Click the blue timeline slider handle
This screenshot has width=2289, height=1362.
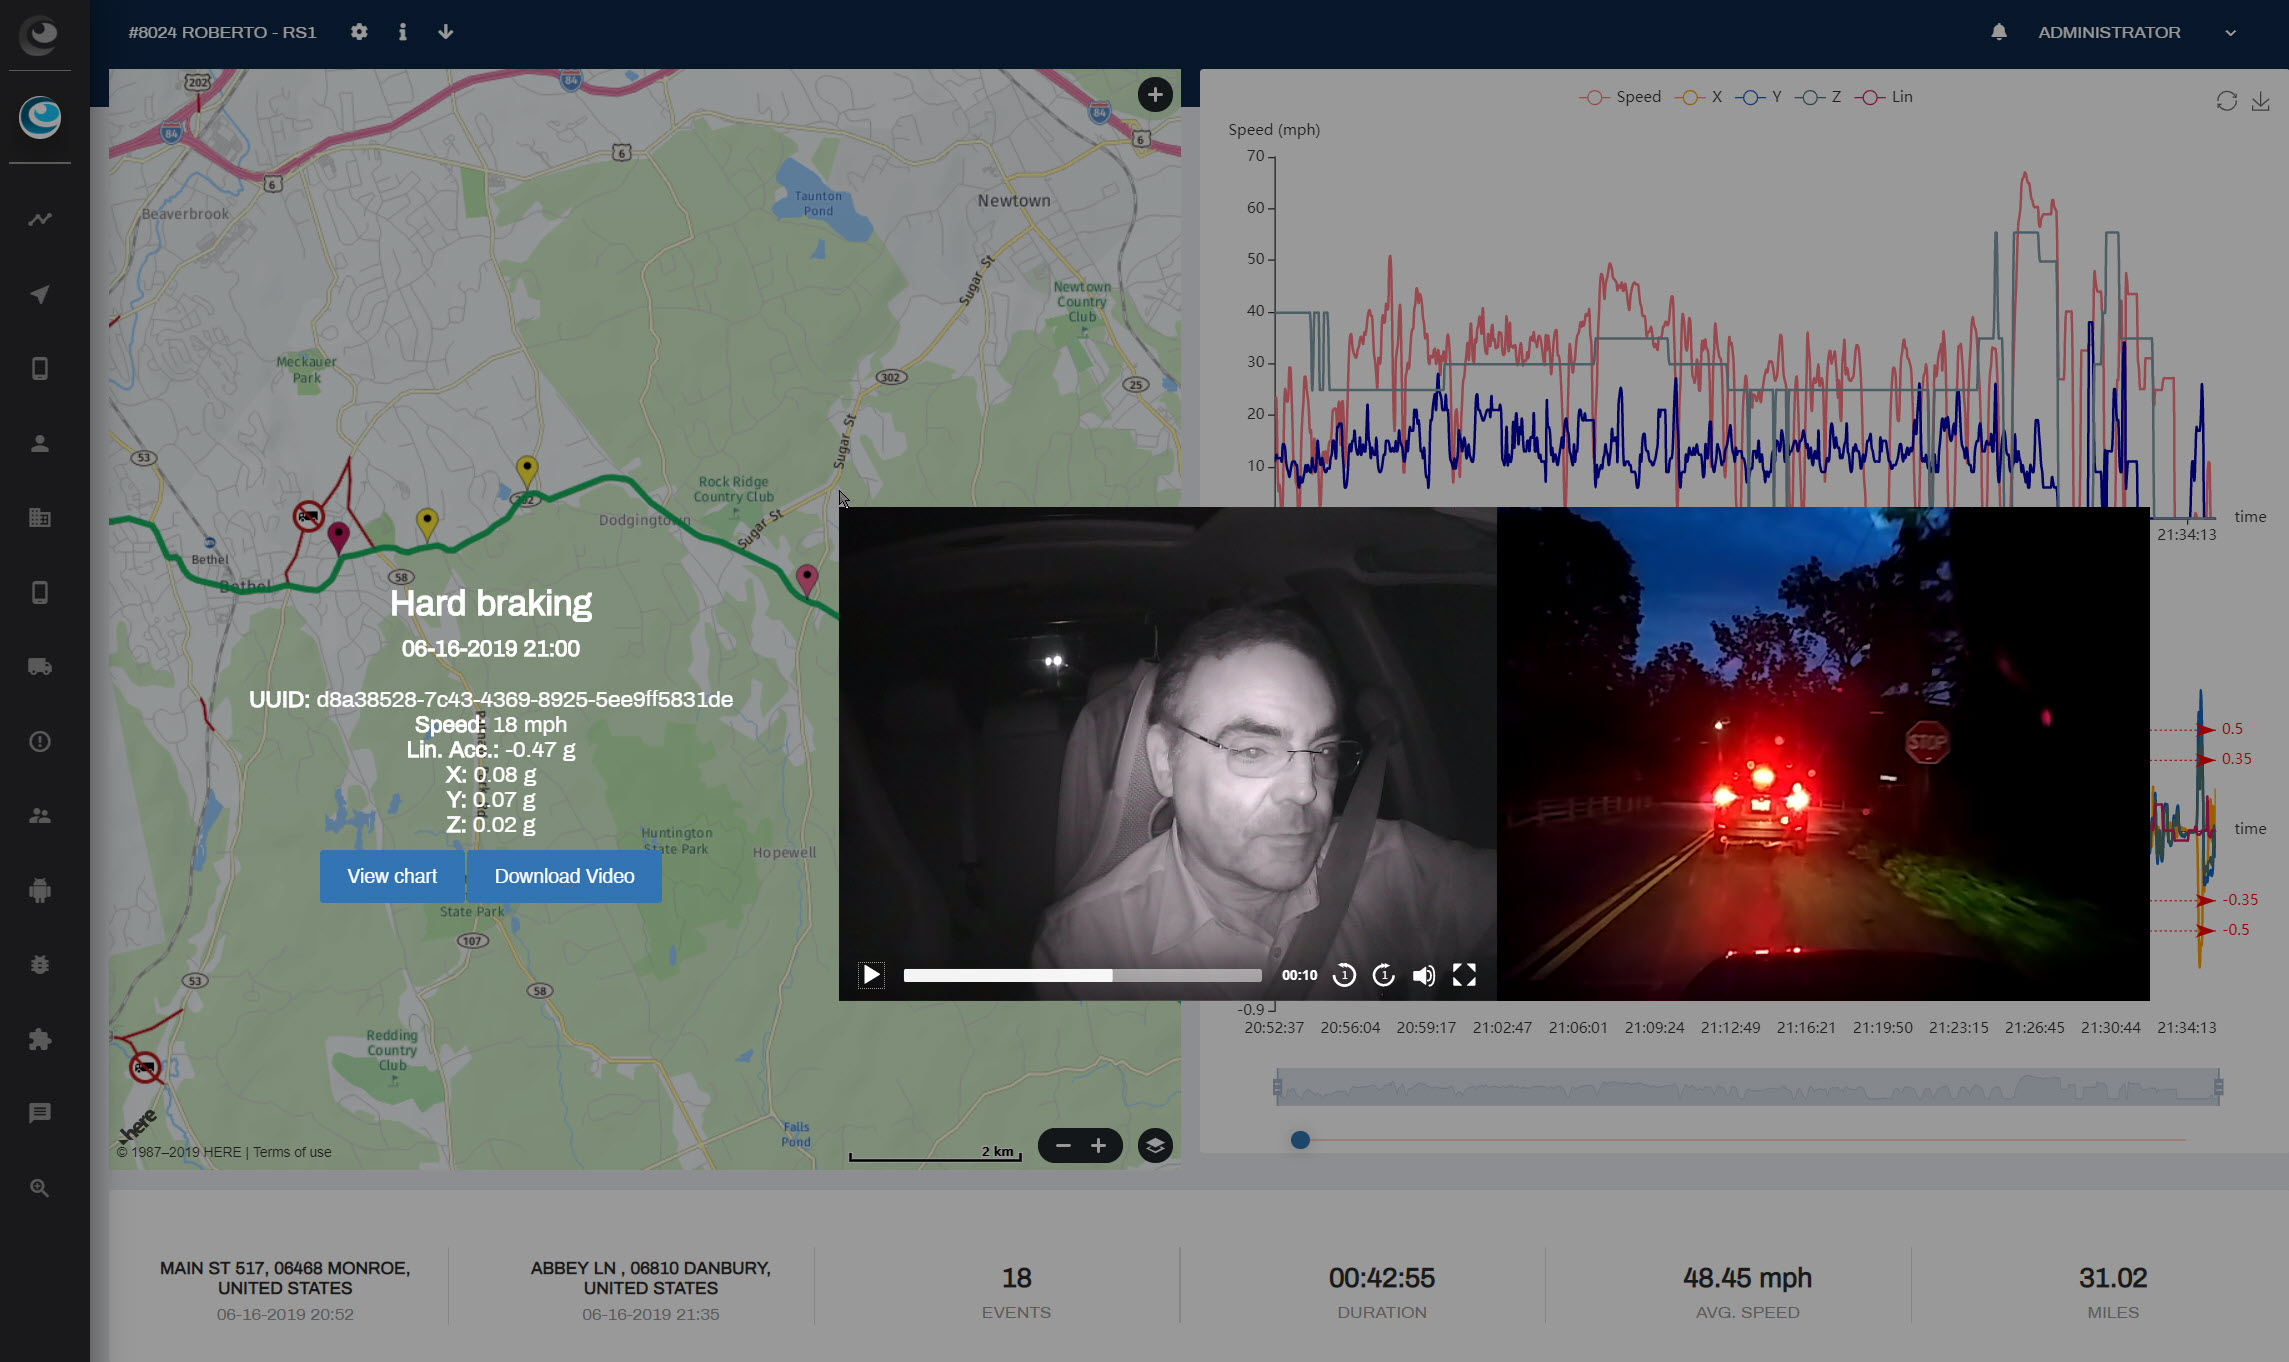click(1300, 1140)
